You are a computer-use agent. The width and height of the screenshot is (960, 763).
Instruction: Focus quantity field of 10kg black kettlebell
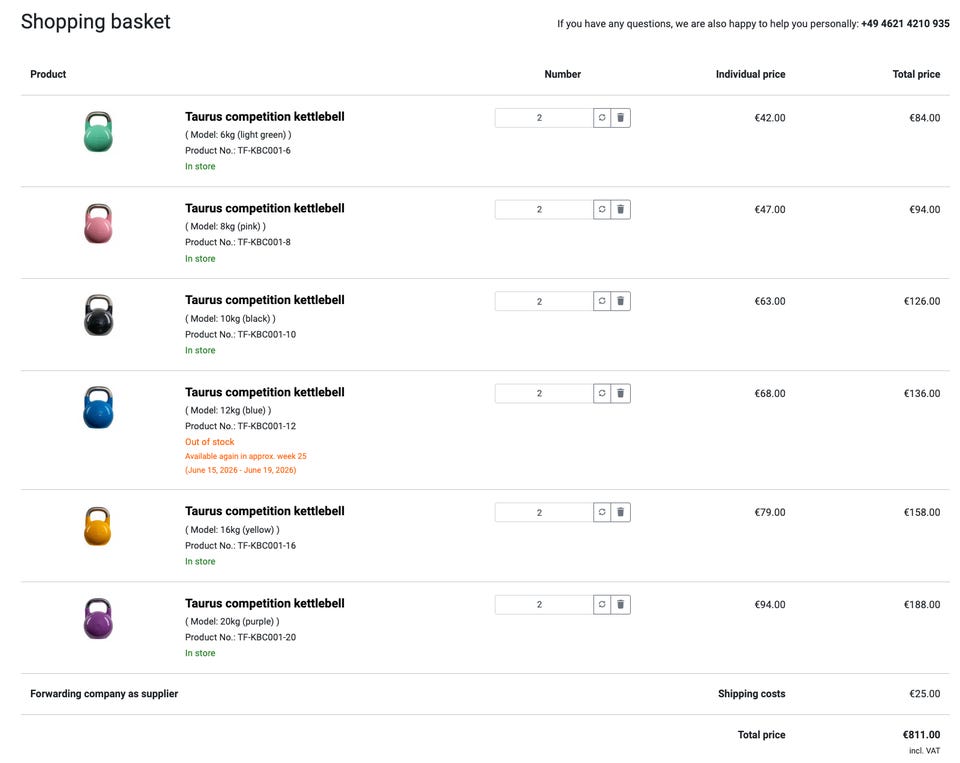tap(543, 301)
